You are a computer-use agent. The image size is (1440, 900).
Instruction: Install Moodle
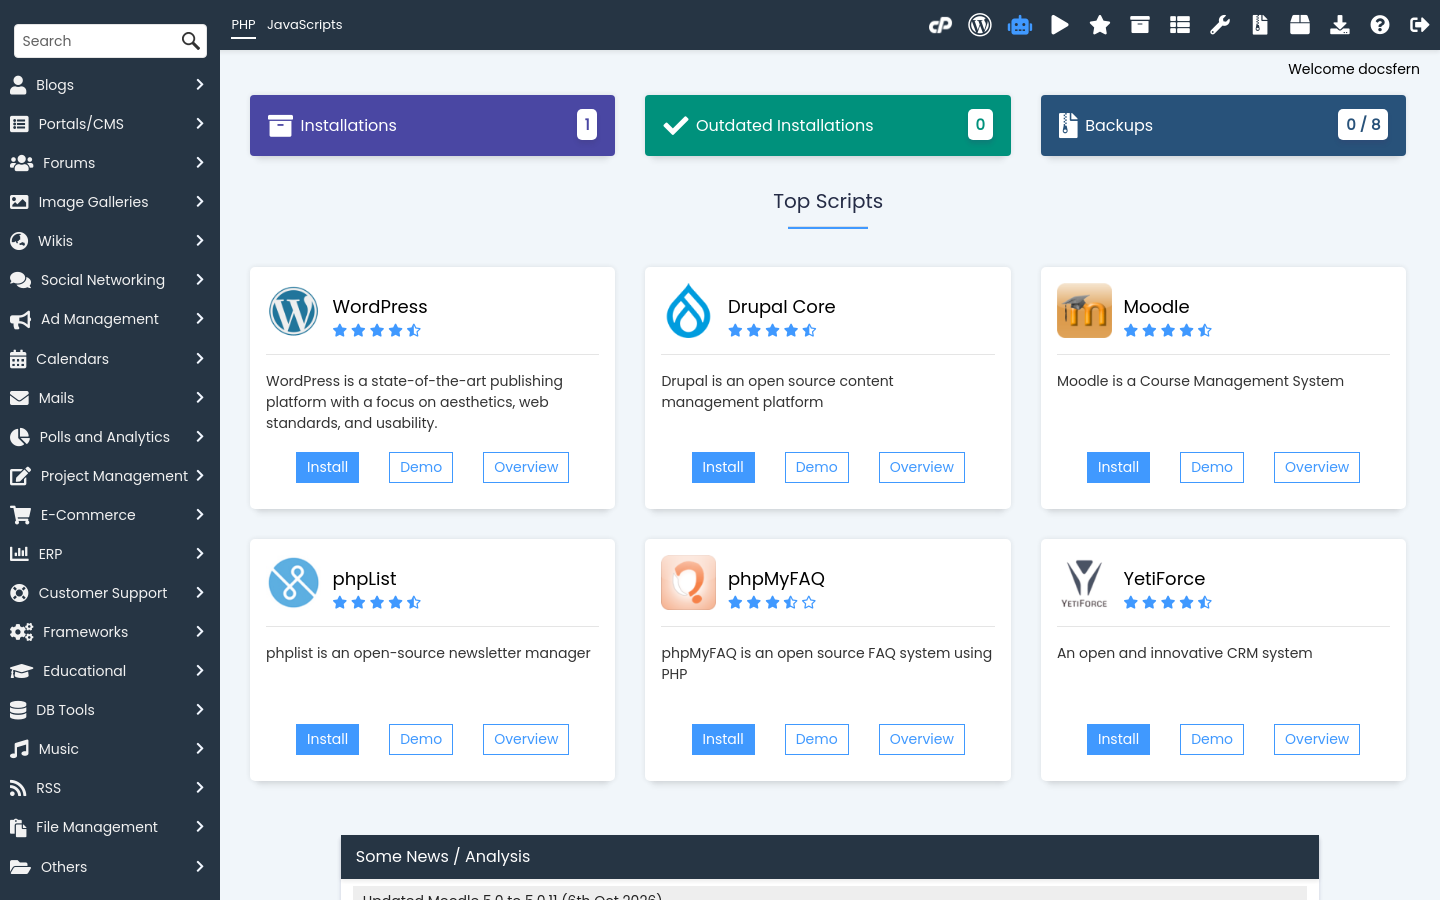[1118, 467]
